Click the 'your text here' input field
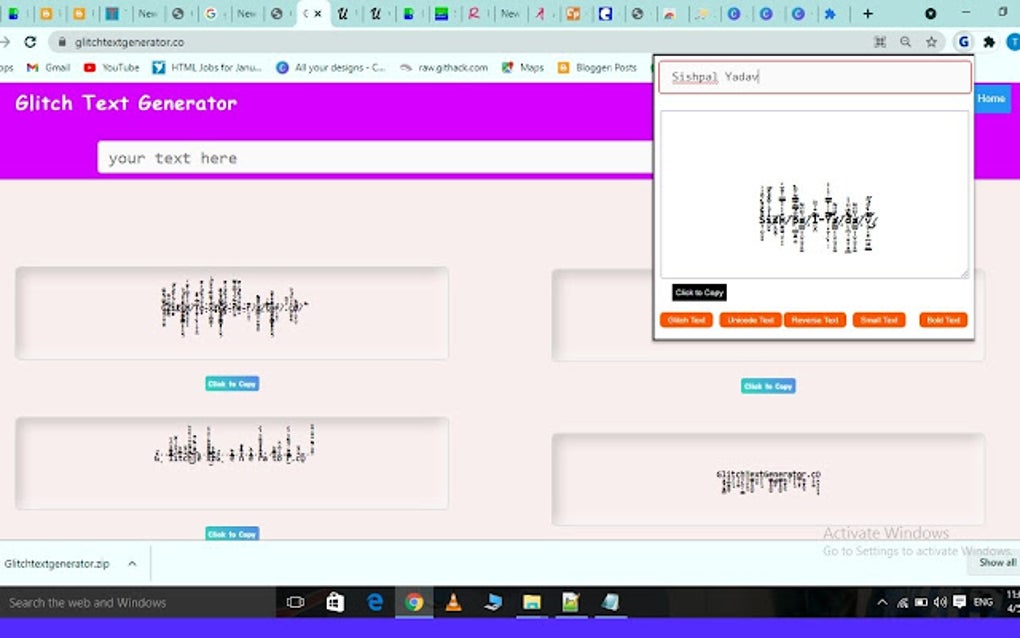 click(x=375, y=157)
